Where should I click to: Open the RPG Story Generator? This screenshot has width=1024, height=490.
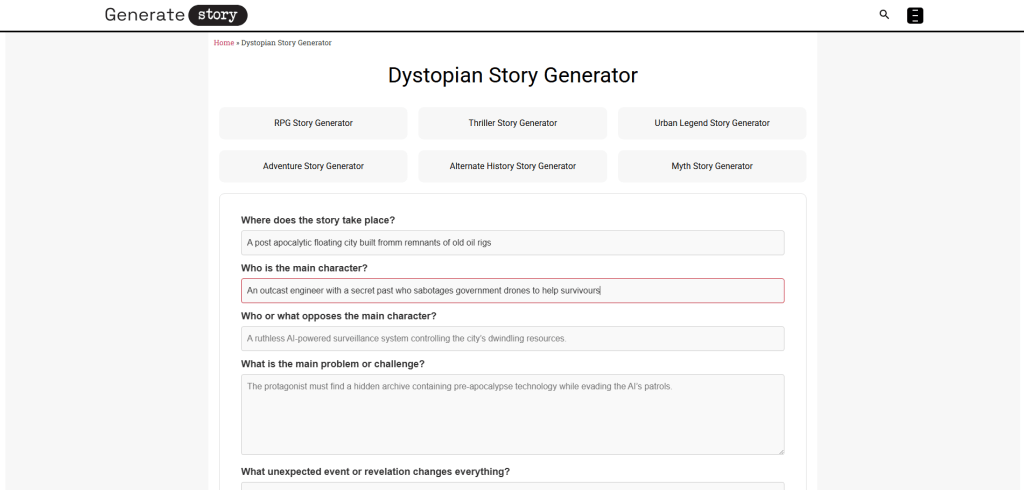pos(313,123)
